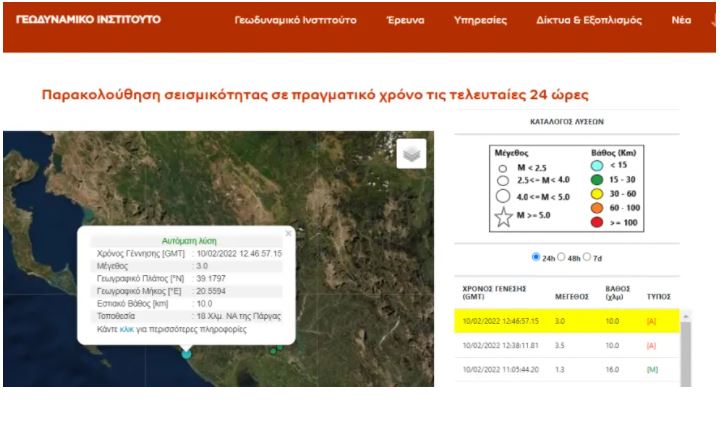Click the orange 60 - 100 depth circle
Screen dimensions: 721x439
tap(595, 207)
